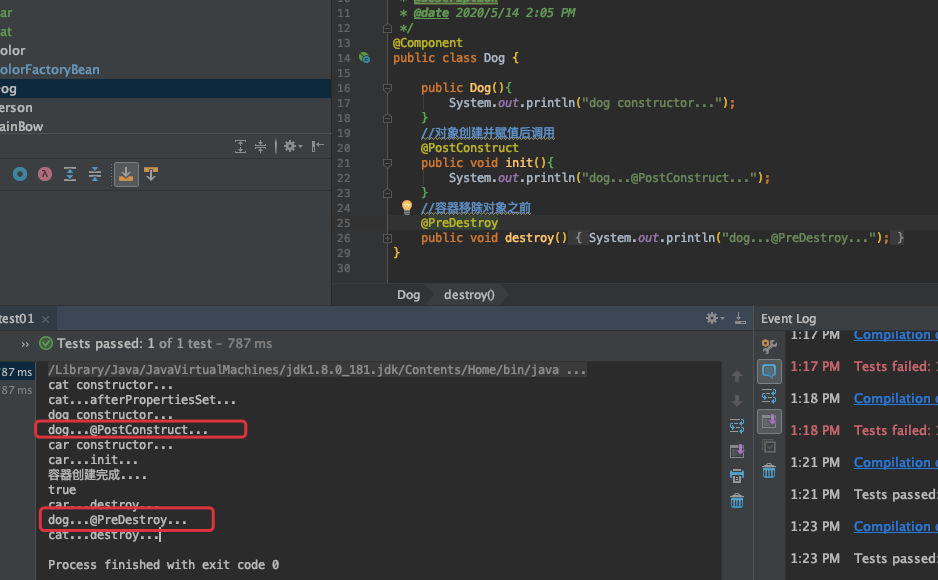The width and height of the screenshot is (938, 580).
Task: Expand hidden test toolbar with double chevron
Action: [x=25, y=344]
